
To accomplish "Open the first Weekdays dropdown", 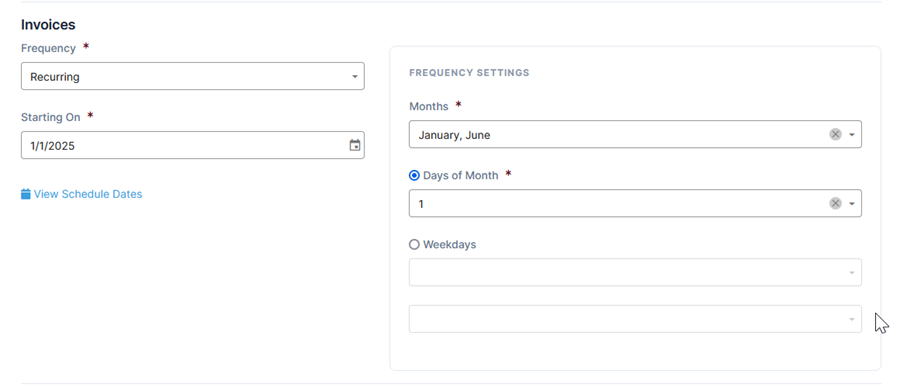I will 635,272.
